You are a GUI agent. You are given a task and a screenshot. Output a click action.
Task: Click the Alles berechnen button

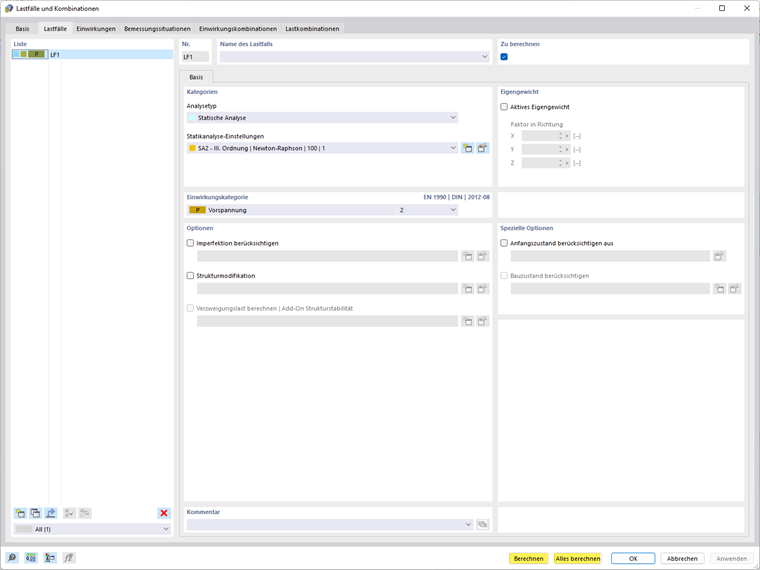(578, 558)
